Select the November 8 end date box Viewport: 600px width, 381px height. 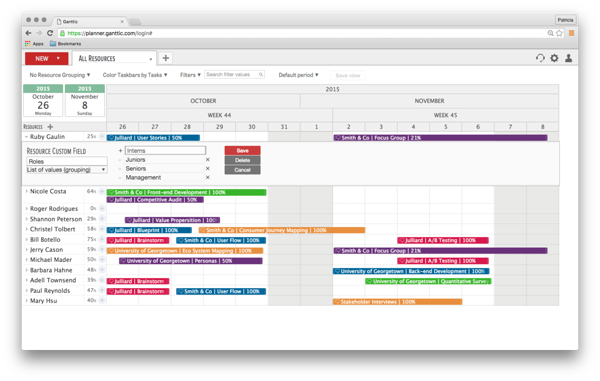[85, 101]
